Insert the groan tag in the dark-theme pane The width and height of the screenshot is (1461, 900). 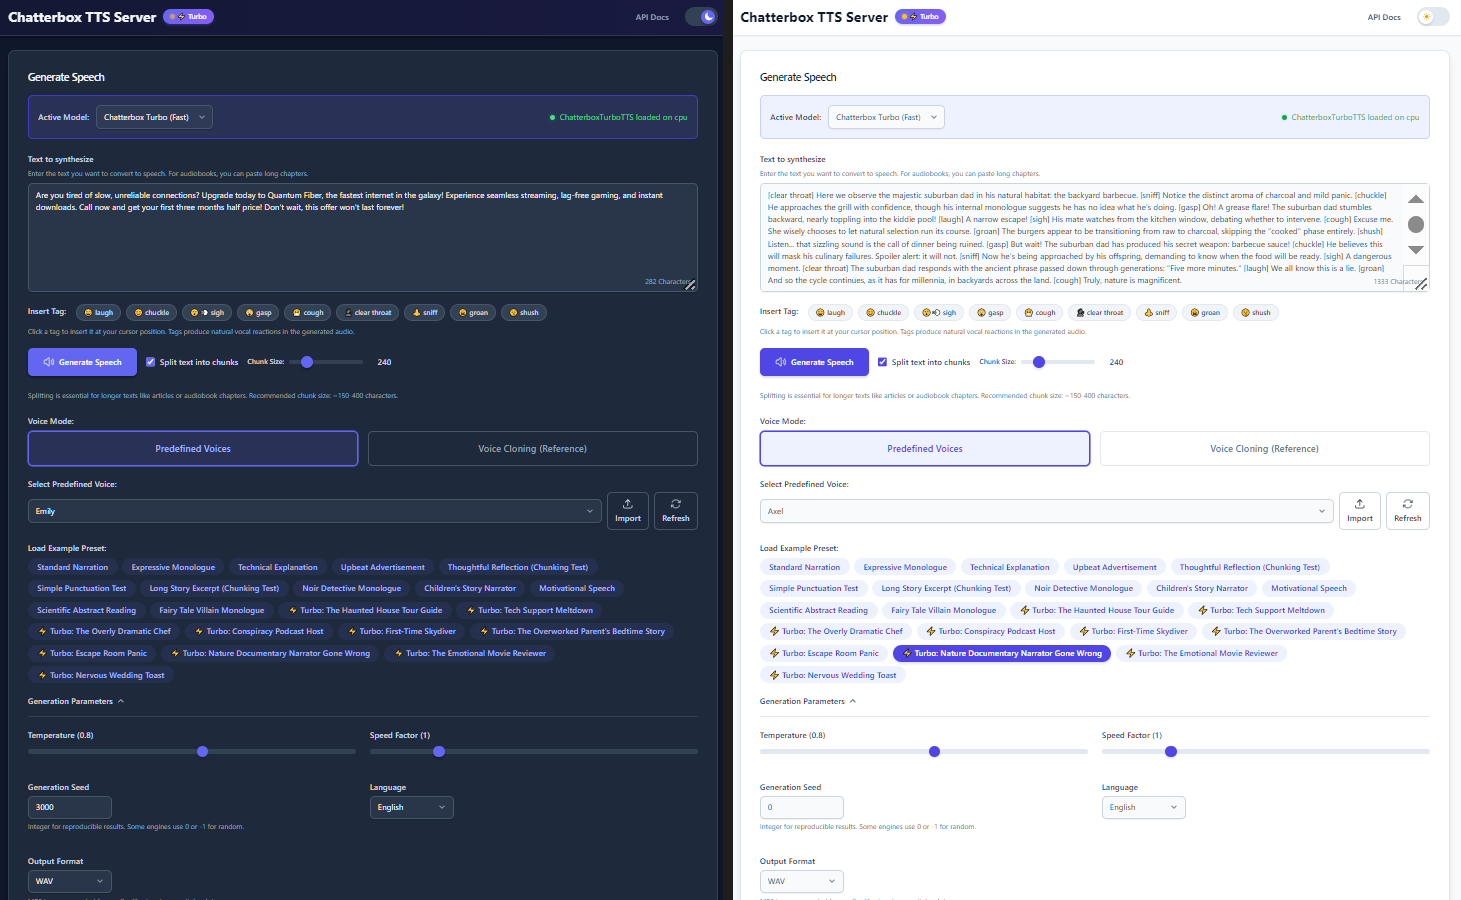(473, 312)
